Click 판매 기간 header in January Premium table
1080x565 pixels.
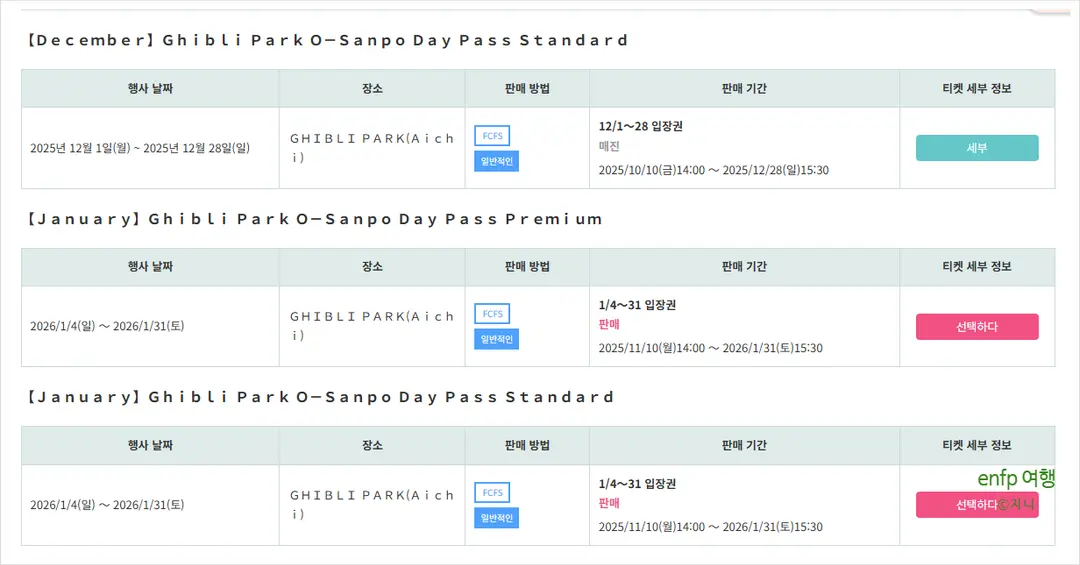(x=744, y=267)
